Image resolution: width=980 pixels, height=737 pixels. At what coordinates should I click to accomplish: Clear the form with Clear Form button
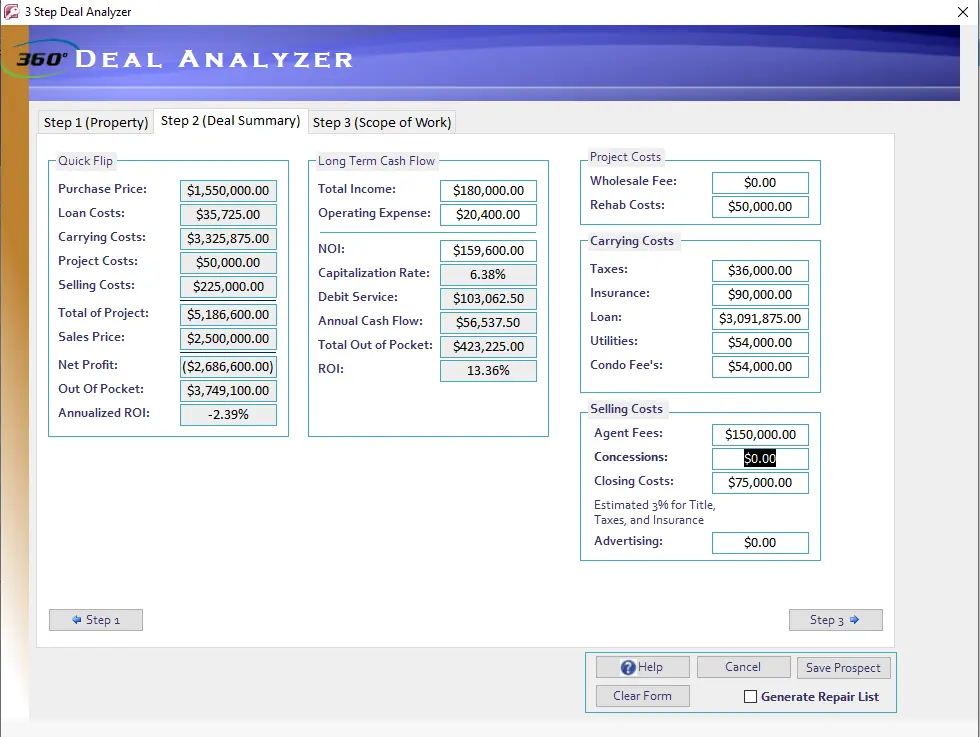coord(642,696)
